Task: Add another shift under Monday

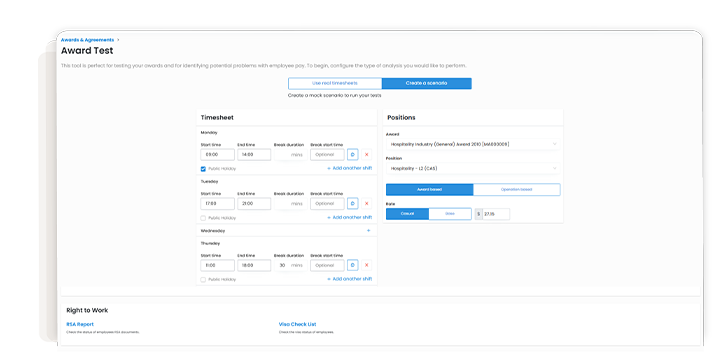Action: (349, 168)
